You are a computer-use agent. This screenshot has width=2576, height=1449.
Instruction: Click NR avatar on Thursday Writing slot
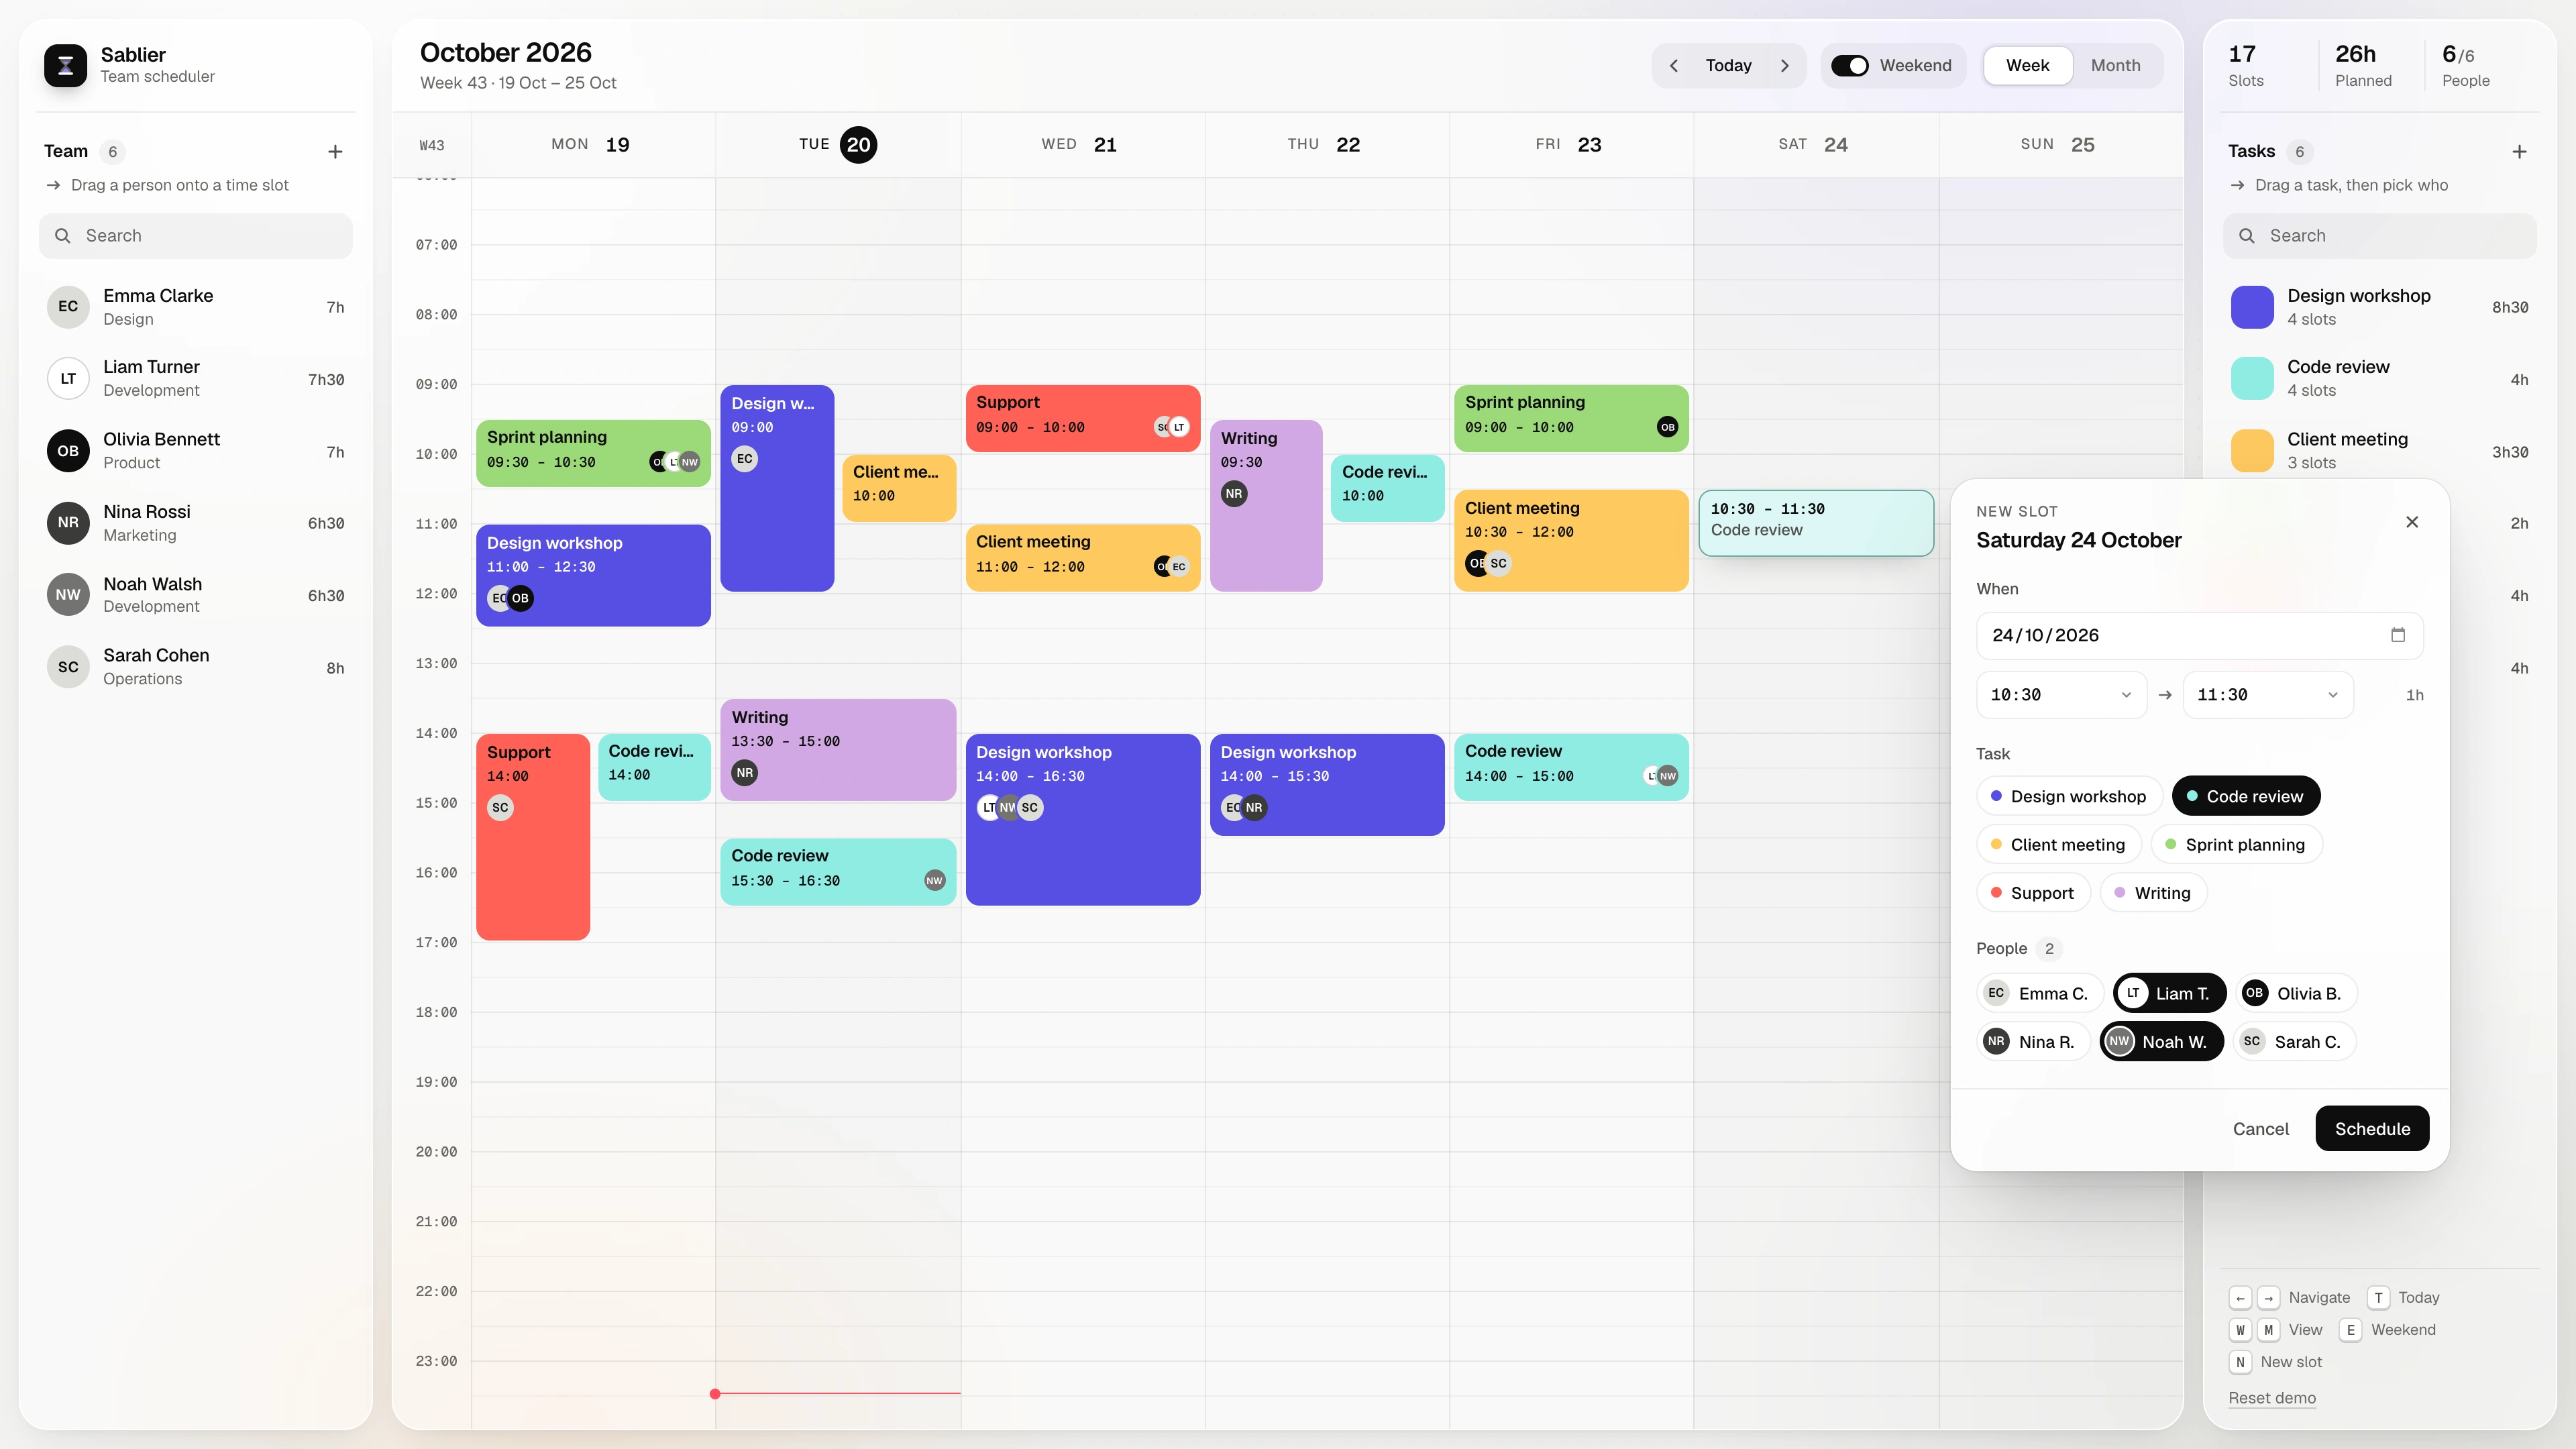[1234, 494]
